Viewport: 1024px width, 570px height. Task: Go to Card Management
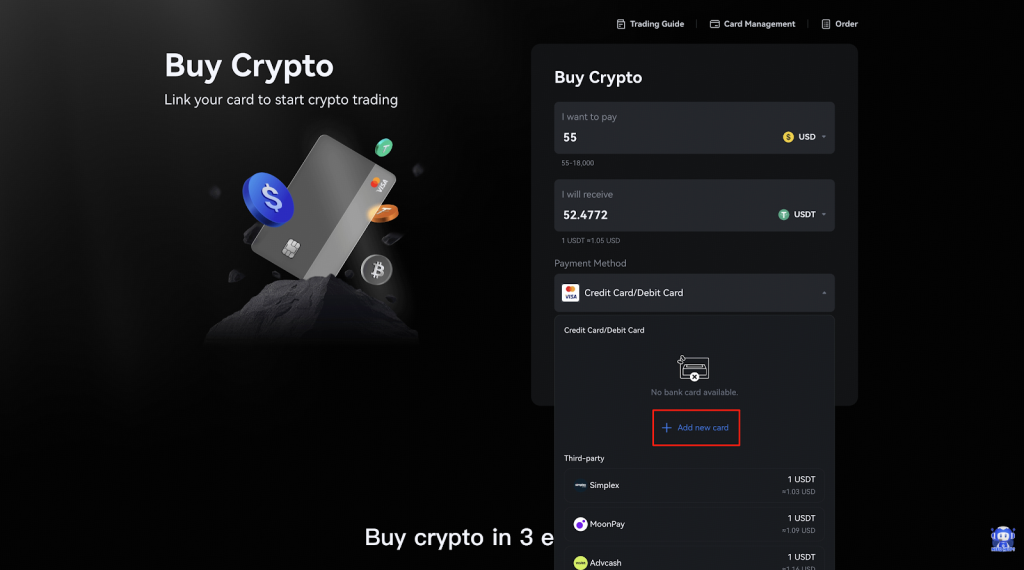point(759,24)
